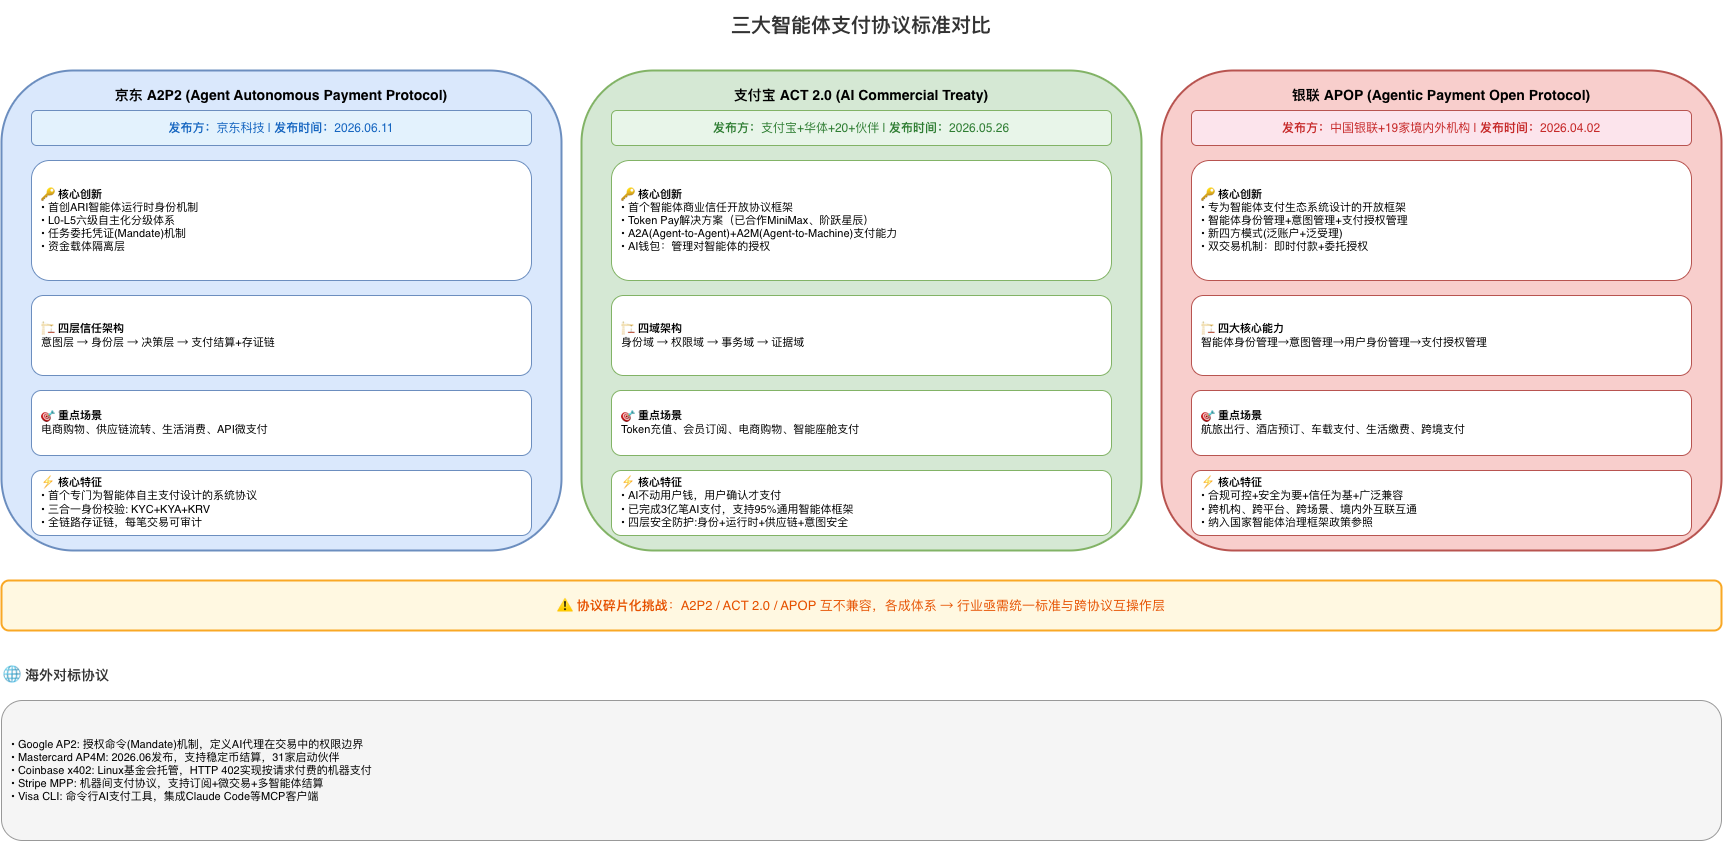This screenshot has width=1723, height=841.
Task: Click the key icon in JD A2P2 core innovation
Action: coord(48,194)
